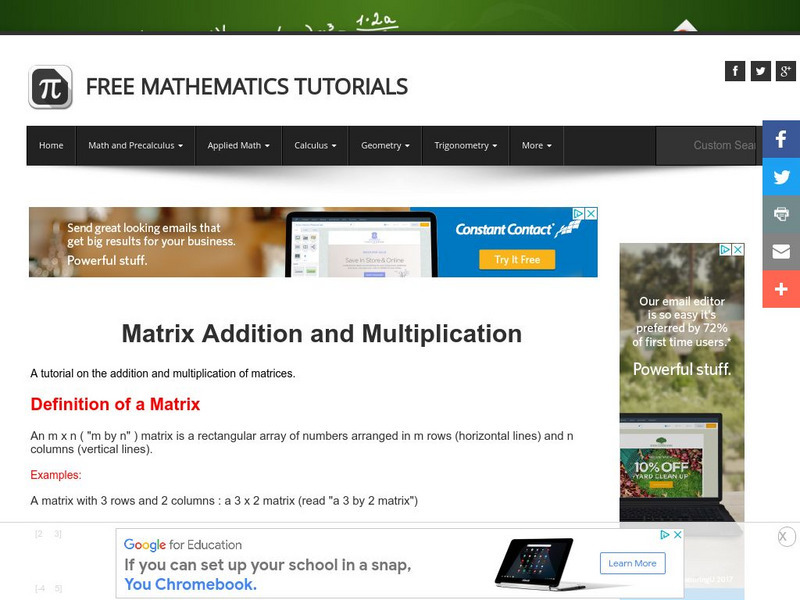The width and height of the screenshot is (800, 600).
Task: Click "Powerful stuff." text in sidebar ad
Action: pos(682,369)
